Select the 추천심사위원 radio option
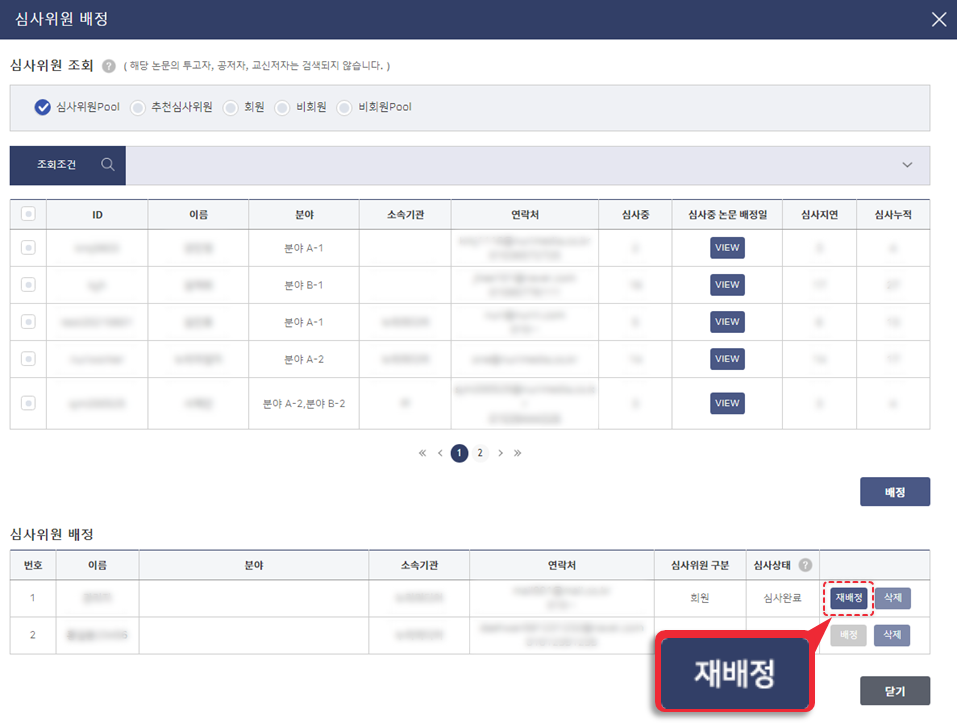Viewport: 957px width, 727px height. (x=138, y=107)
